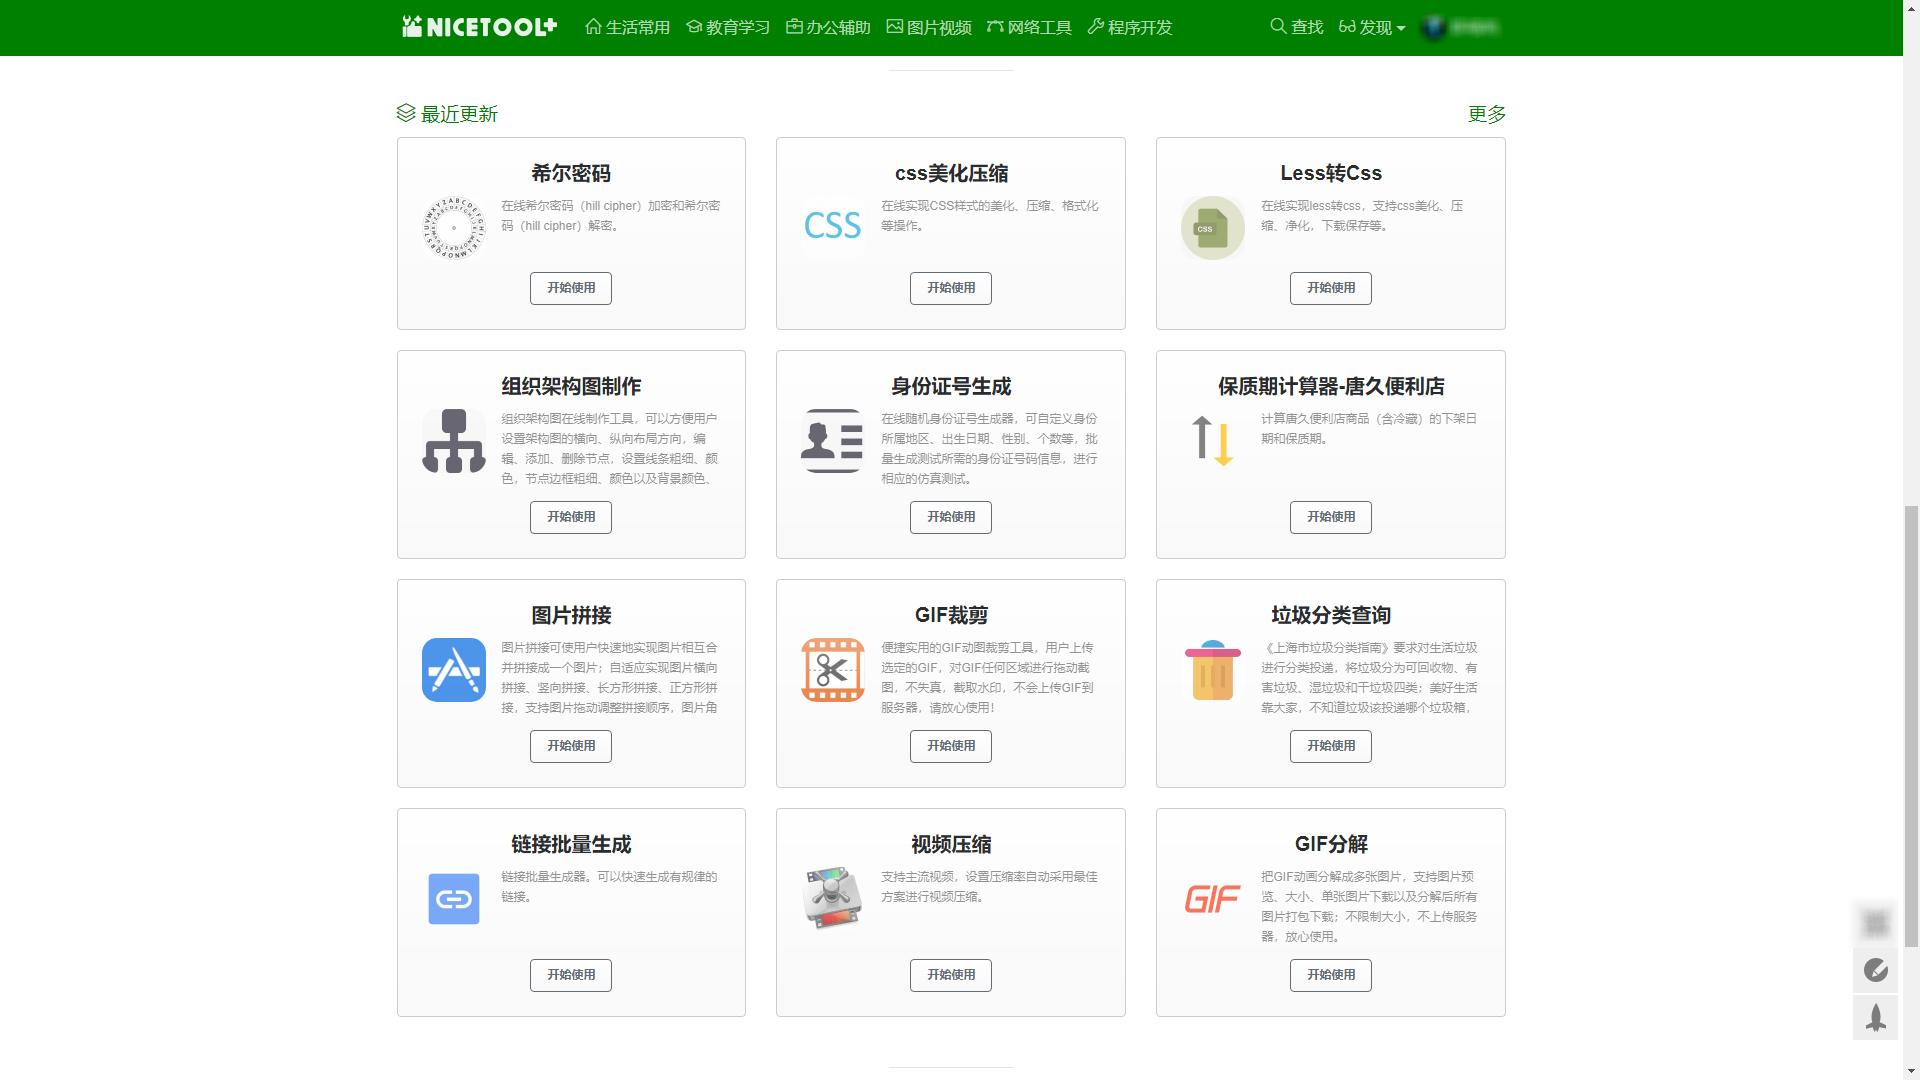Open the 程序开发 navigation menu
The height and width of the screenshot is (1080, 1920).
(x=1128, y=27)
